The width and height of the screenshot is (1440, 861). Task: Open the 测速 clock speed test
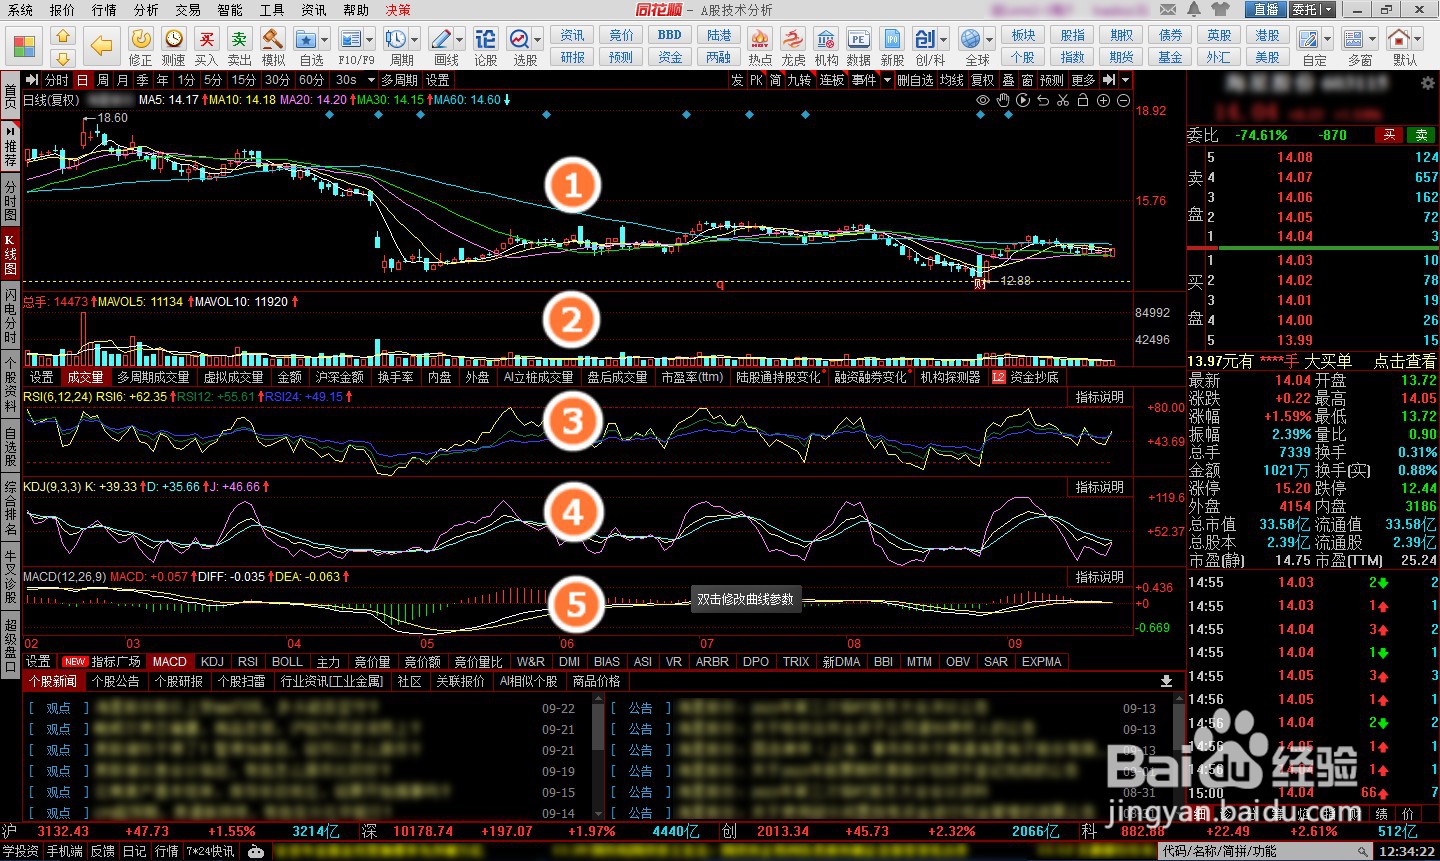click(x=174, y=38)
